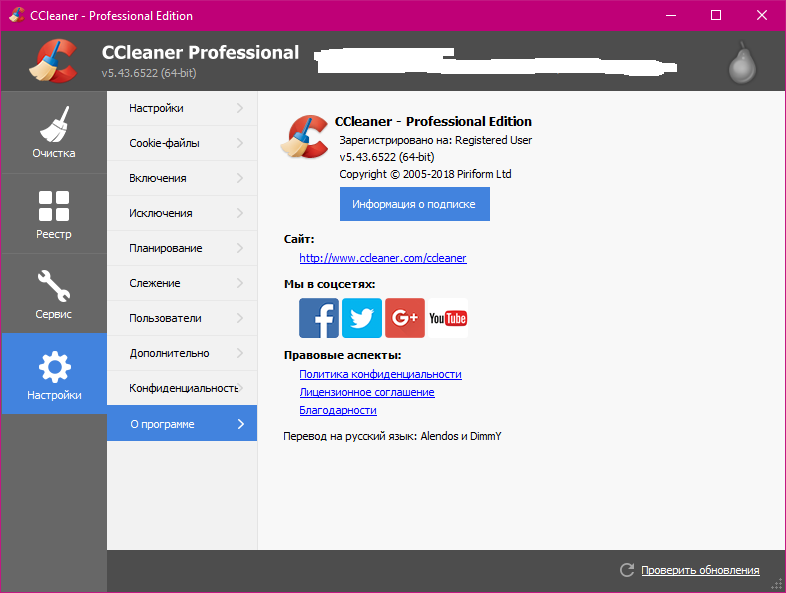Screen dimensions: 786x593
Task: Click the version v5.43.6522 text in About panel
Action: coord(386,157)
